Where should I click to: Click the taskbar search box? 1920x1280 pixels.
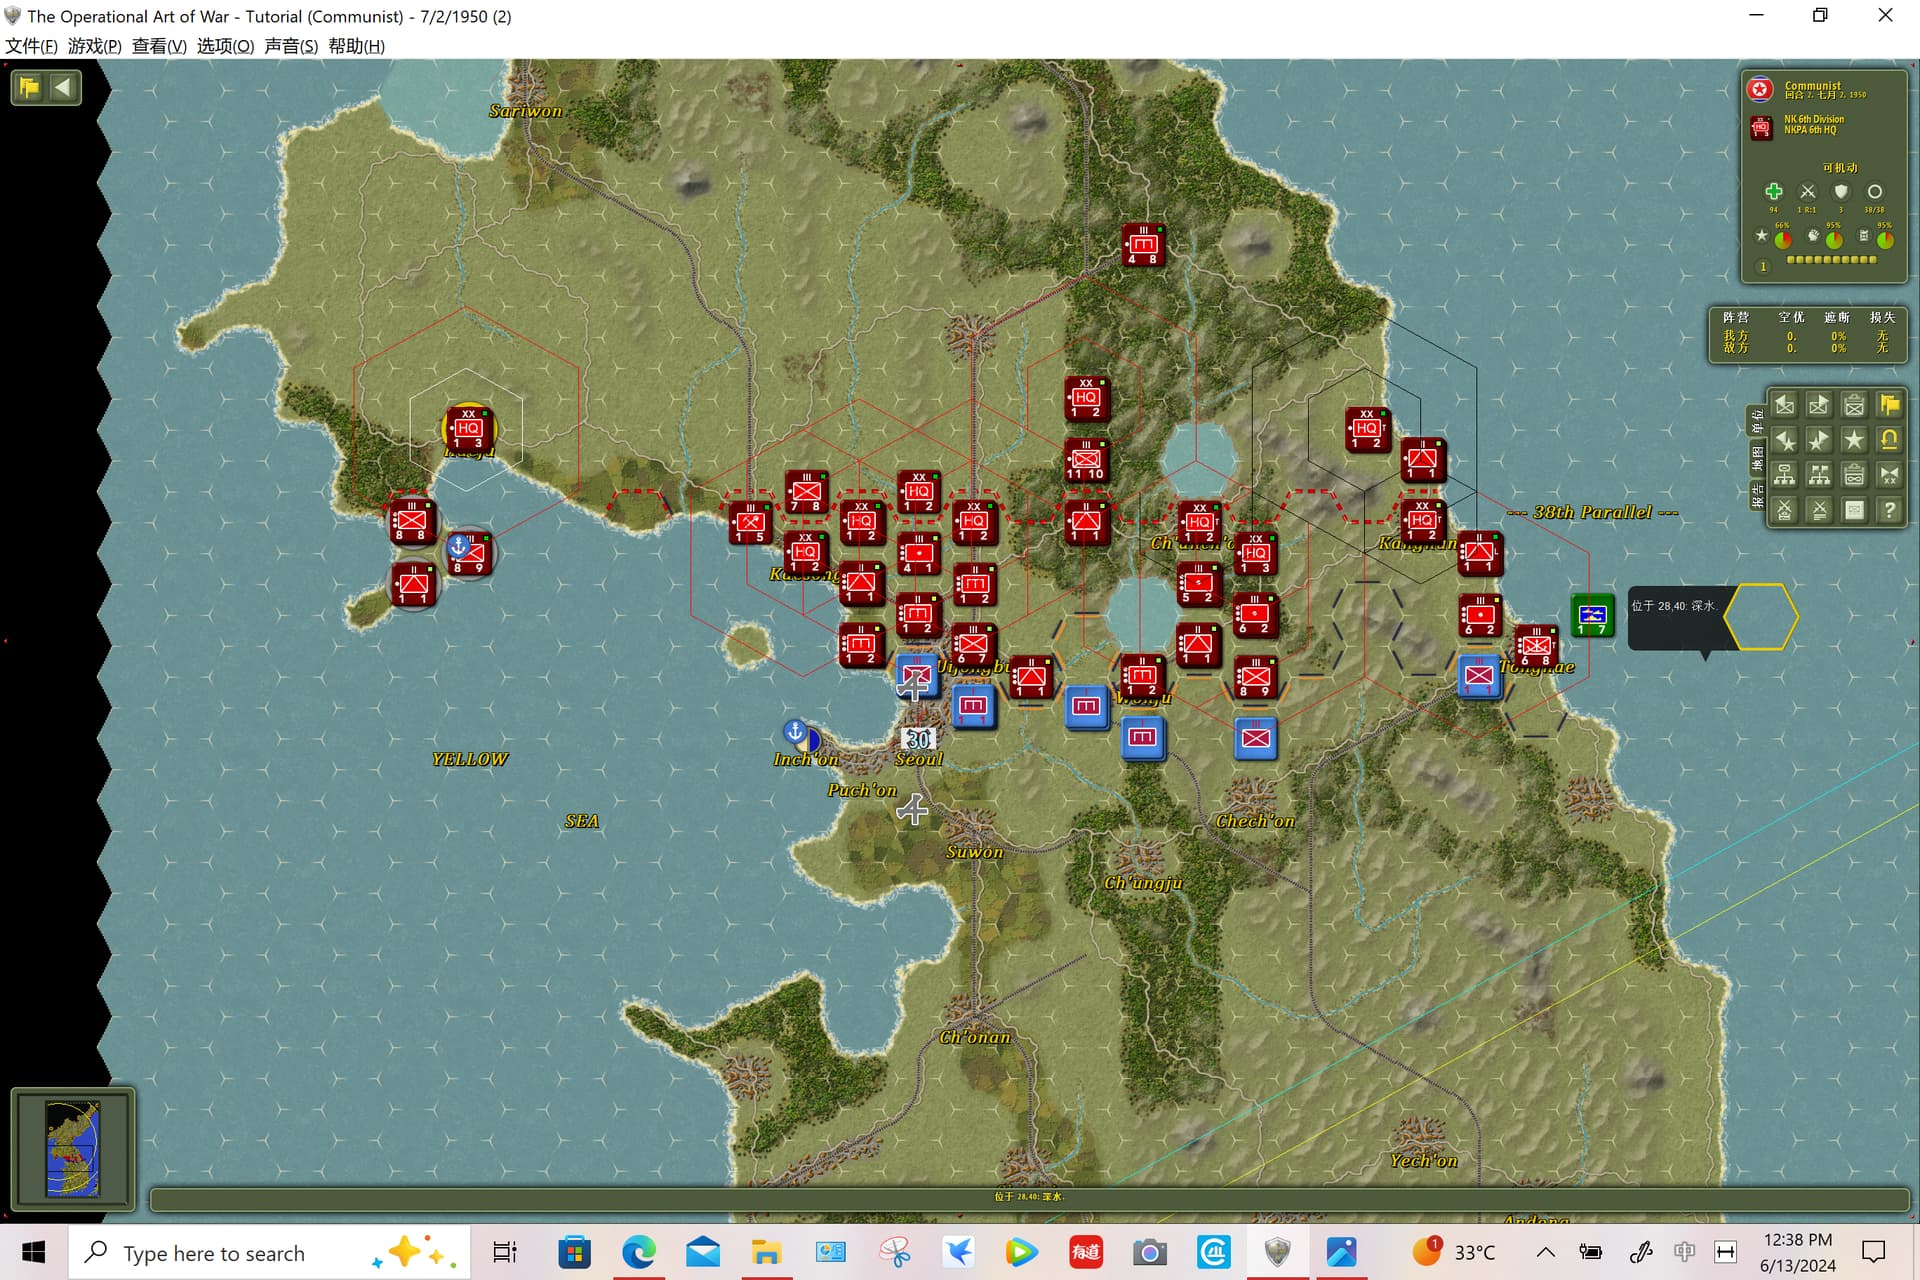tap(270, 1252)
